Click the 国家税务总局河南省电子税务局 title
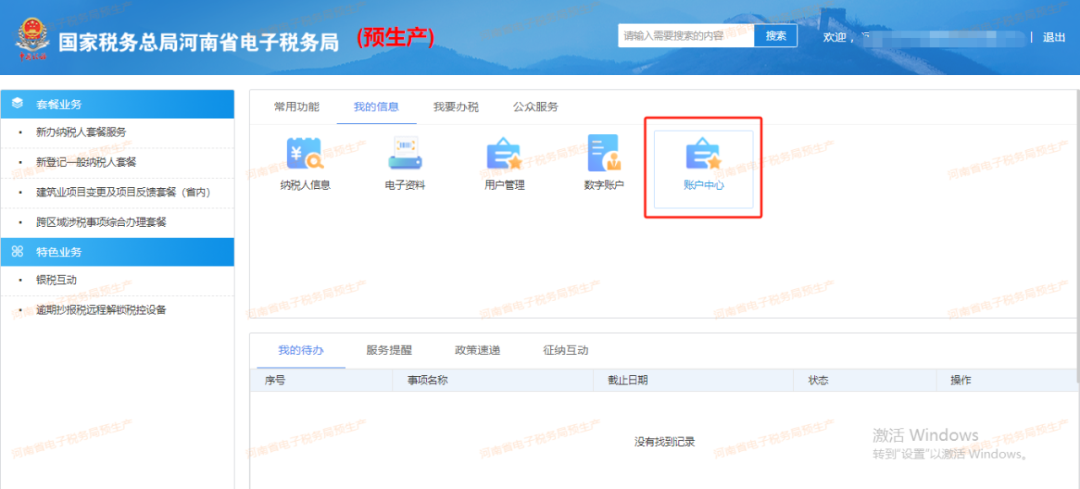 [x=198, y=42]
